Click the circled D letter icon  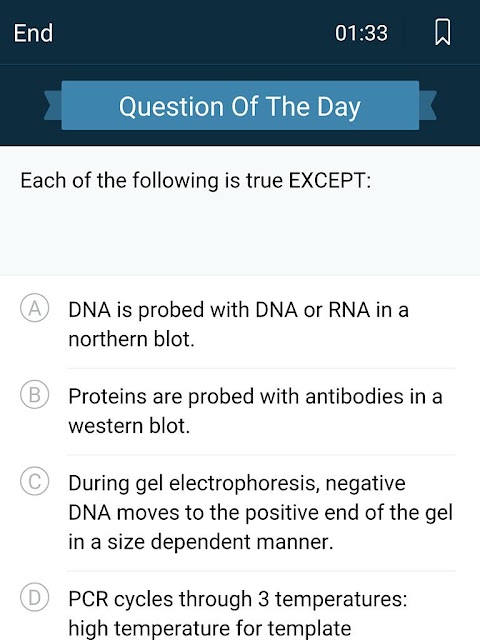pyautogui.click(x=35, y=596)
